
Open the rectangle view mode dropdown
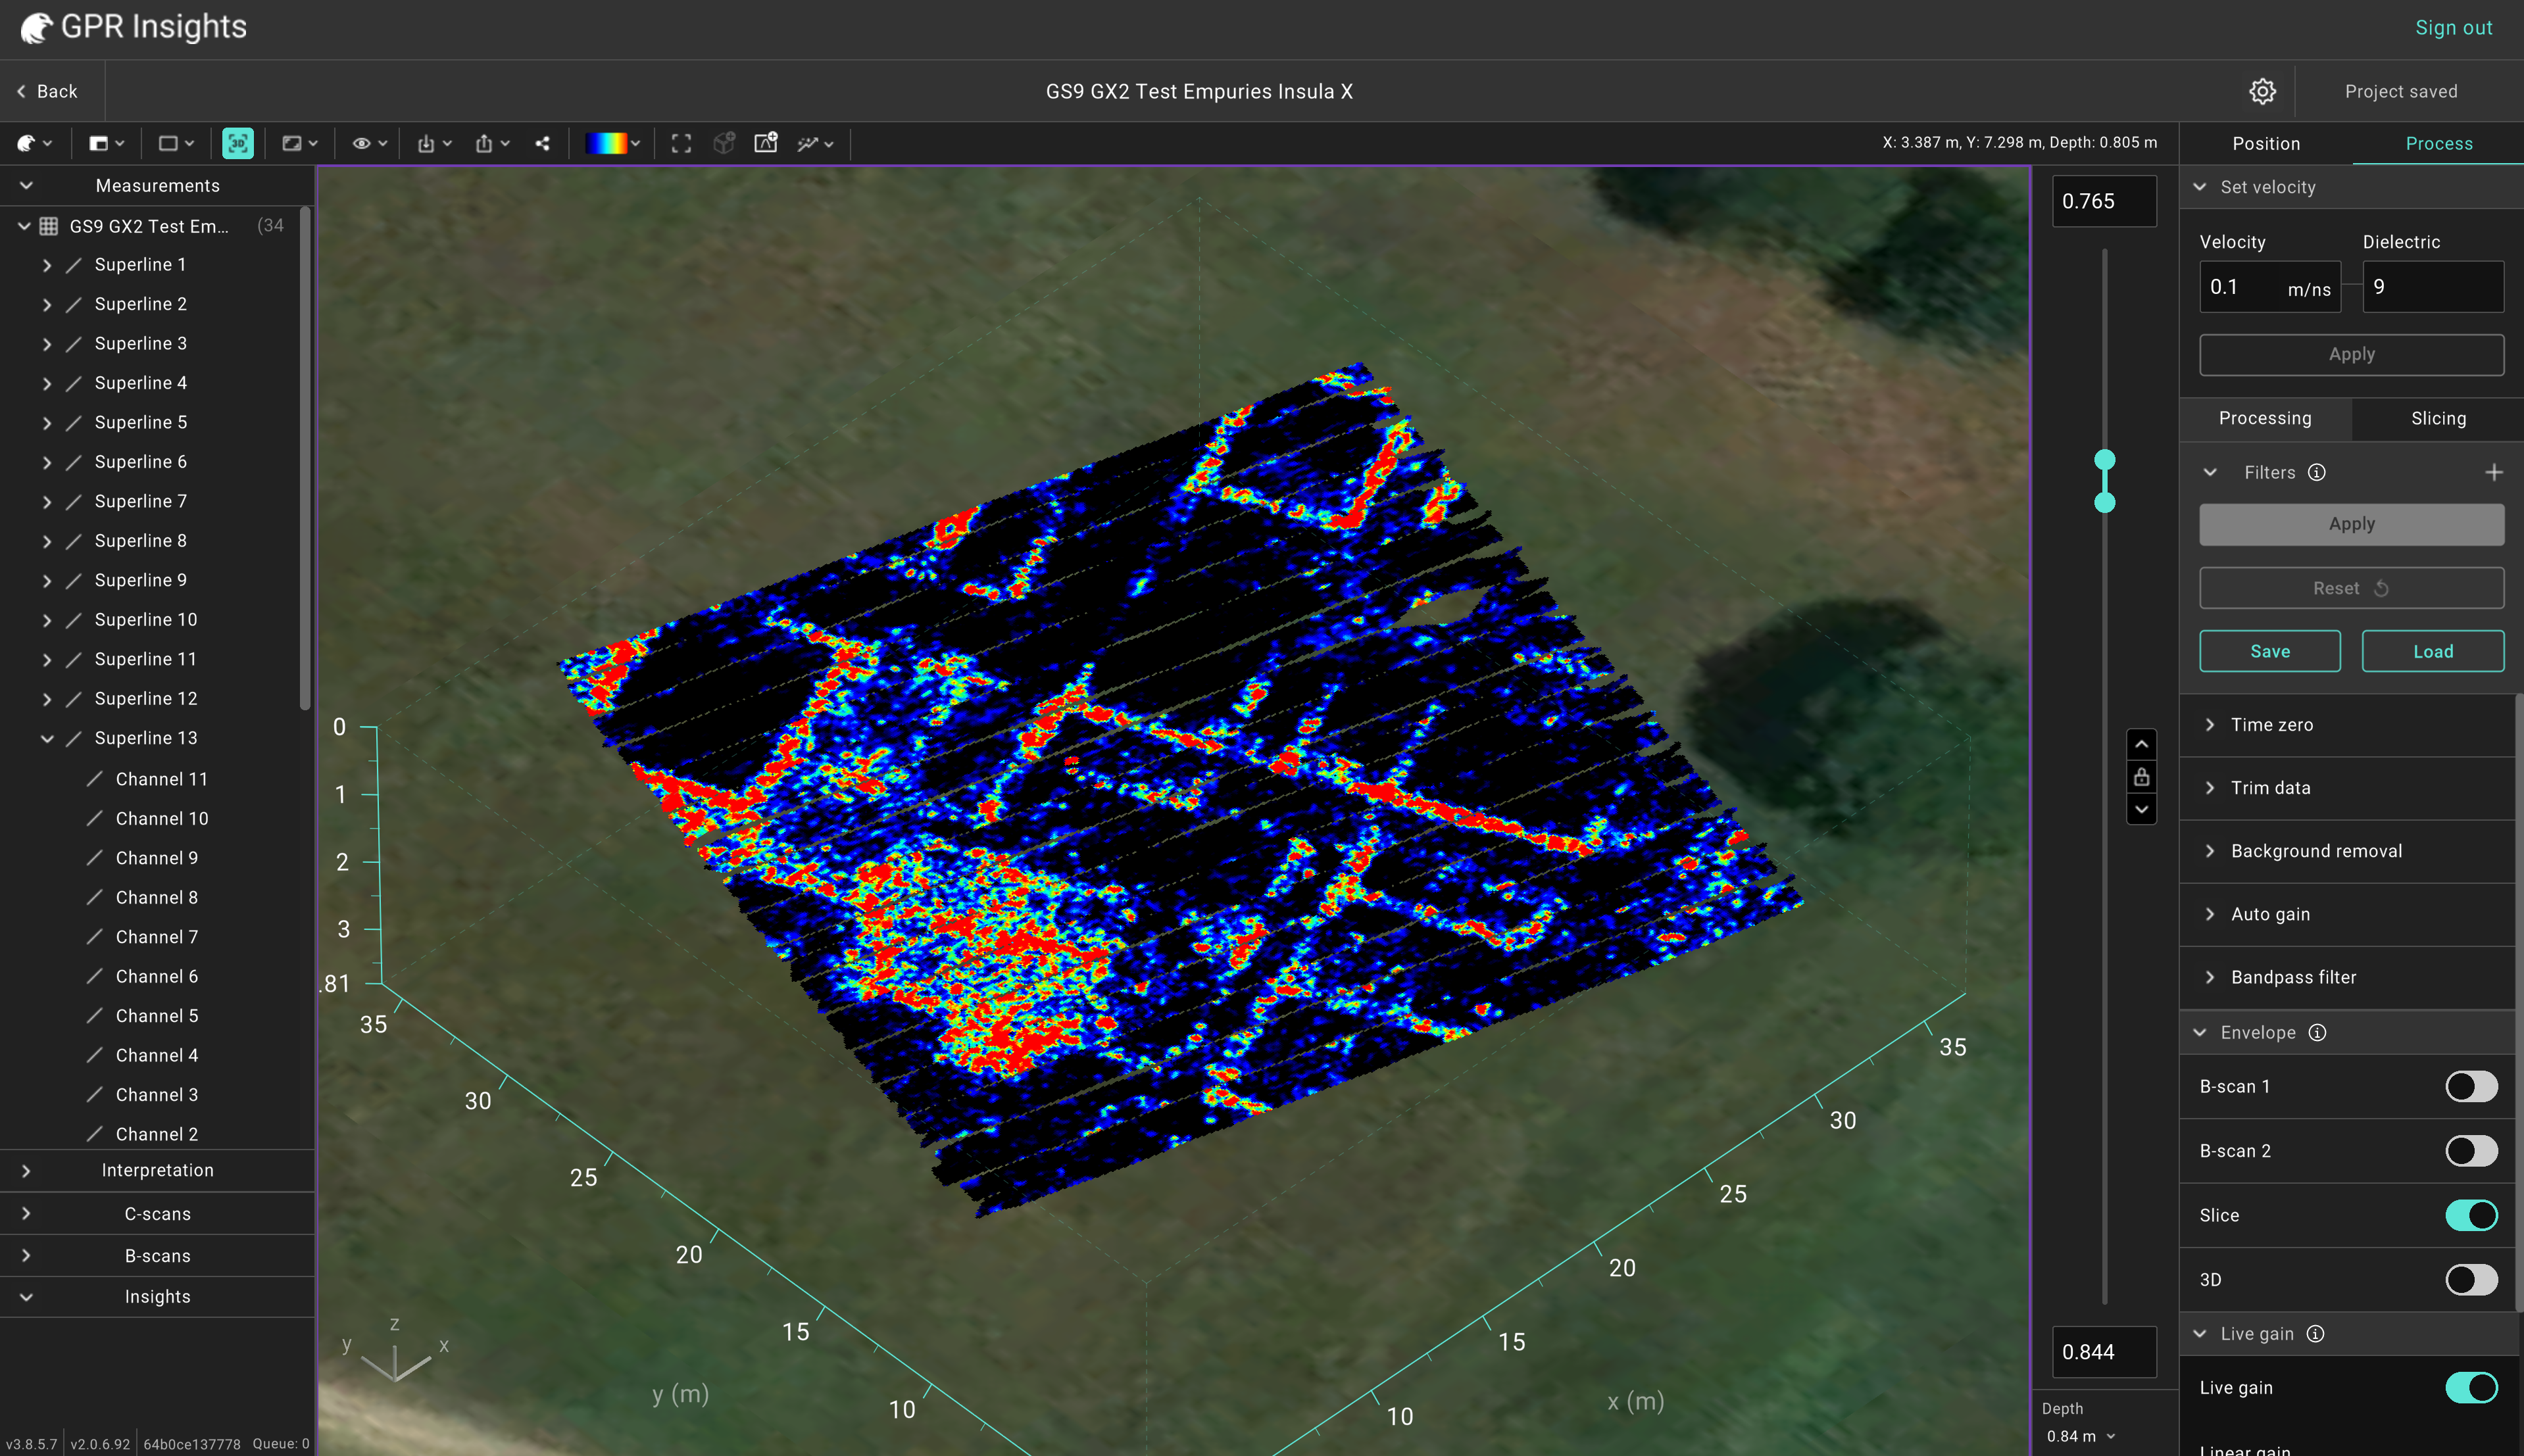click(x=176, y=143)
